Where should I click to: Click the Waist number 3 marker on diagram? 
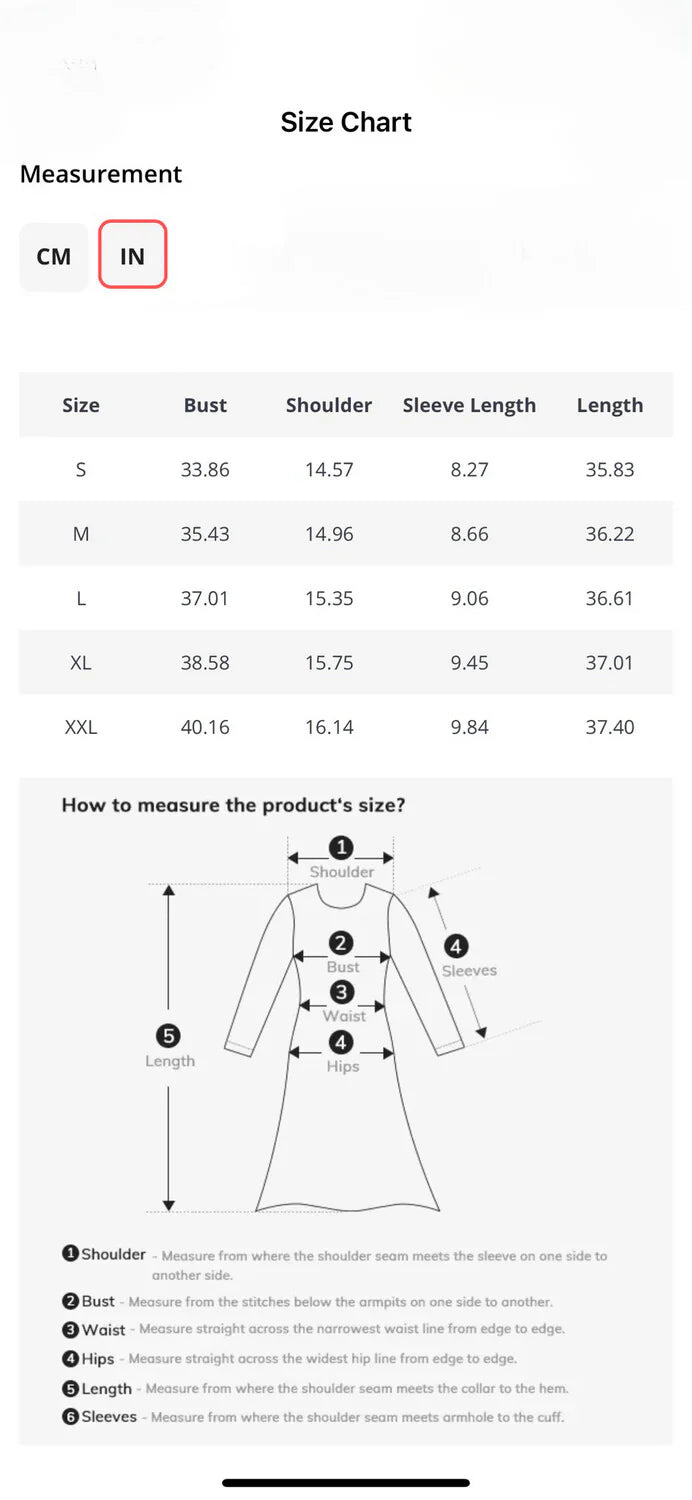[x=342, y=992]
